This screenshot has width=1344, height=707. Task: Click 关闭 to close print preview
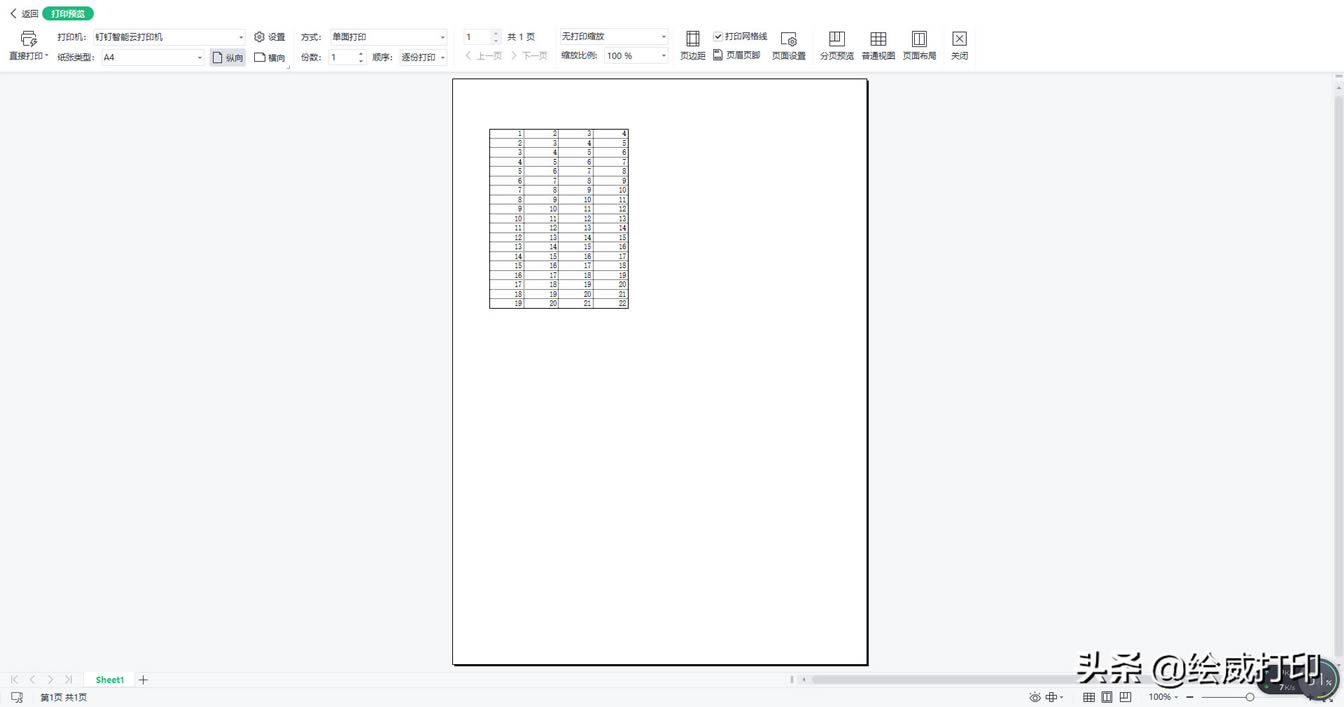[959, 45]
